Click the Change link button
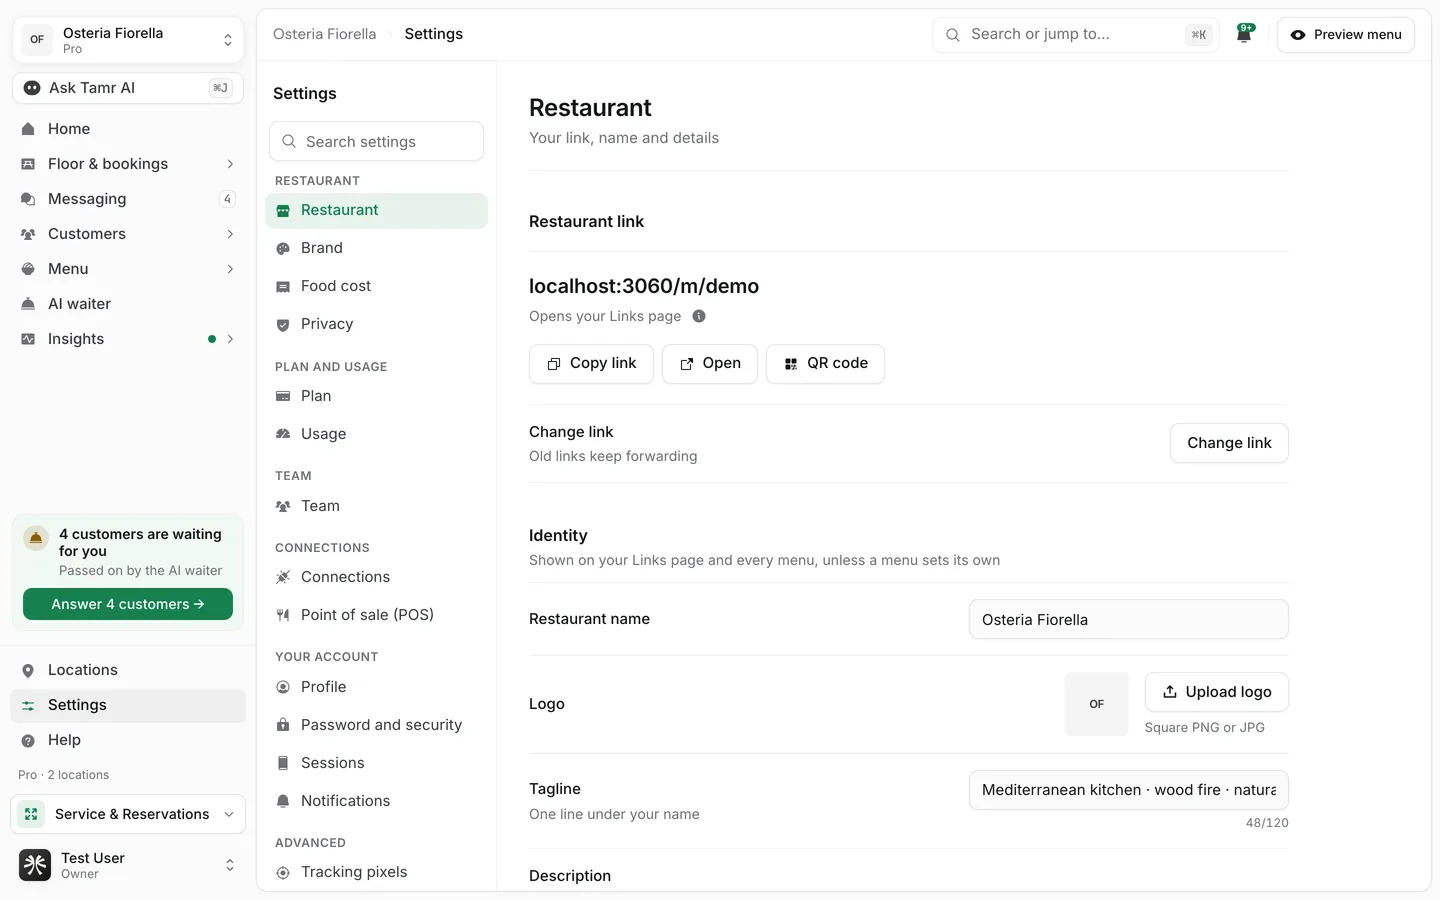The image size is (1440, 900). point(1229,443)
